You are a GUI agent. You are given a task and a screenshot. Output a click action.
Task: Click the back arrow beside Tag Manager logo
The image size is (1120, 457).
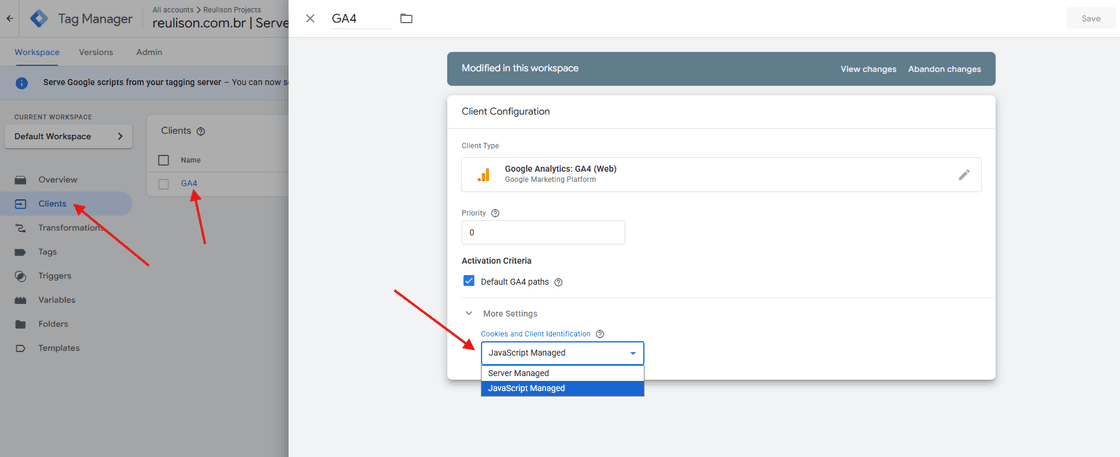[9, 19]
